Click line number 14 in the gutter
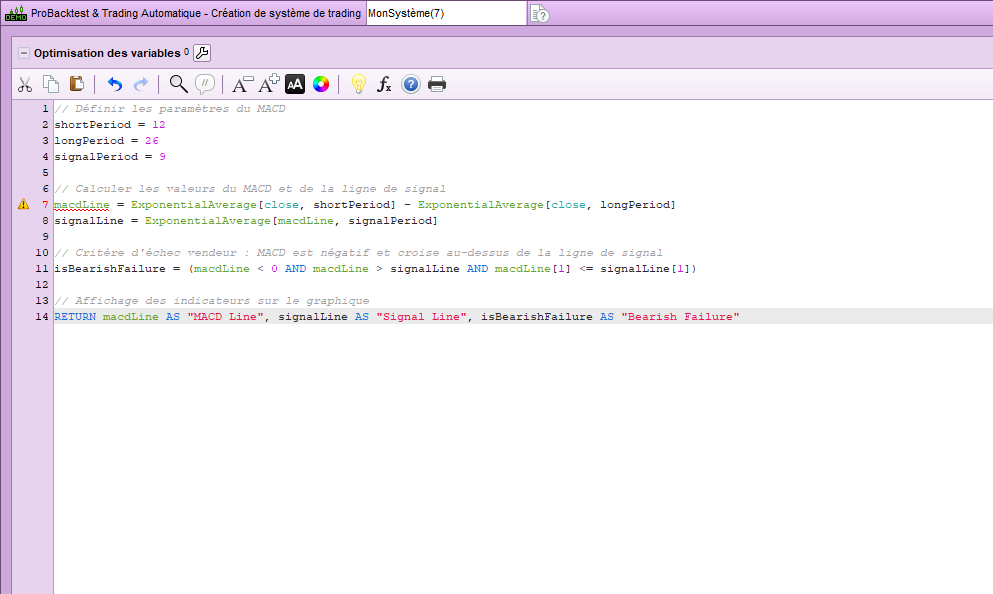Screen dimensions: 993x594 (42, 317)
